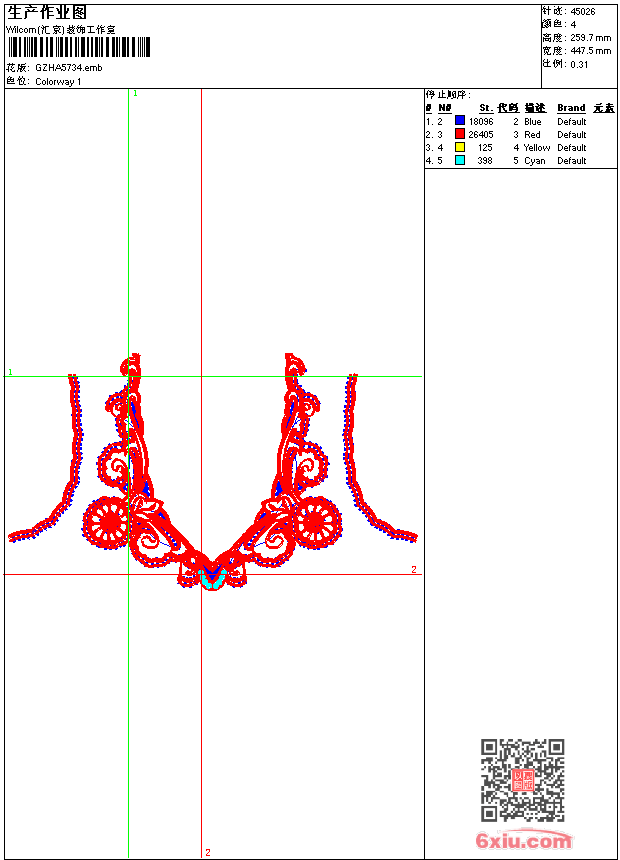Click the stitch count 18096 in Blue row
The height and width of the screenshot is (860, 620).
tap(481, 122)
